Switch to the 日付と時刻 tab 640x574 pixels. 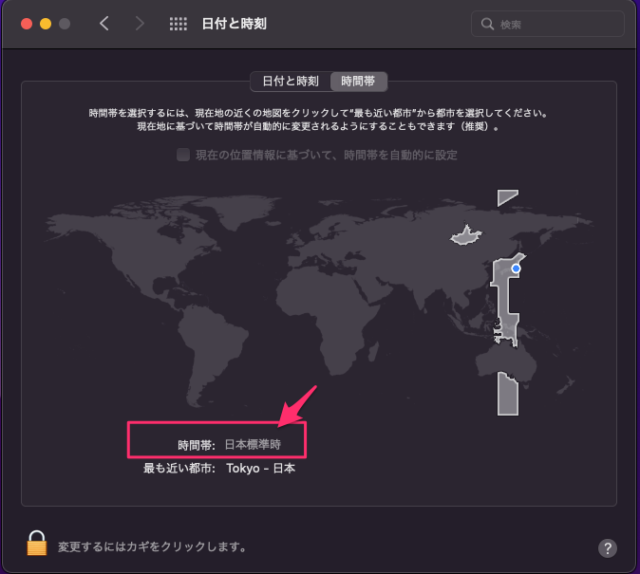(x=290, y=81)
